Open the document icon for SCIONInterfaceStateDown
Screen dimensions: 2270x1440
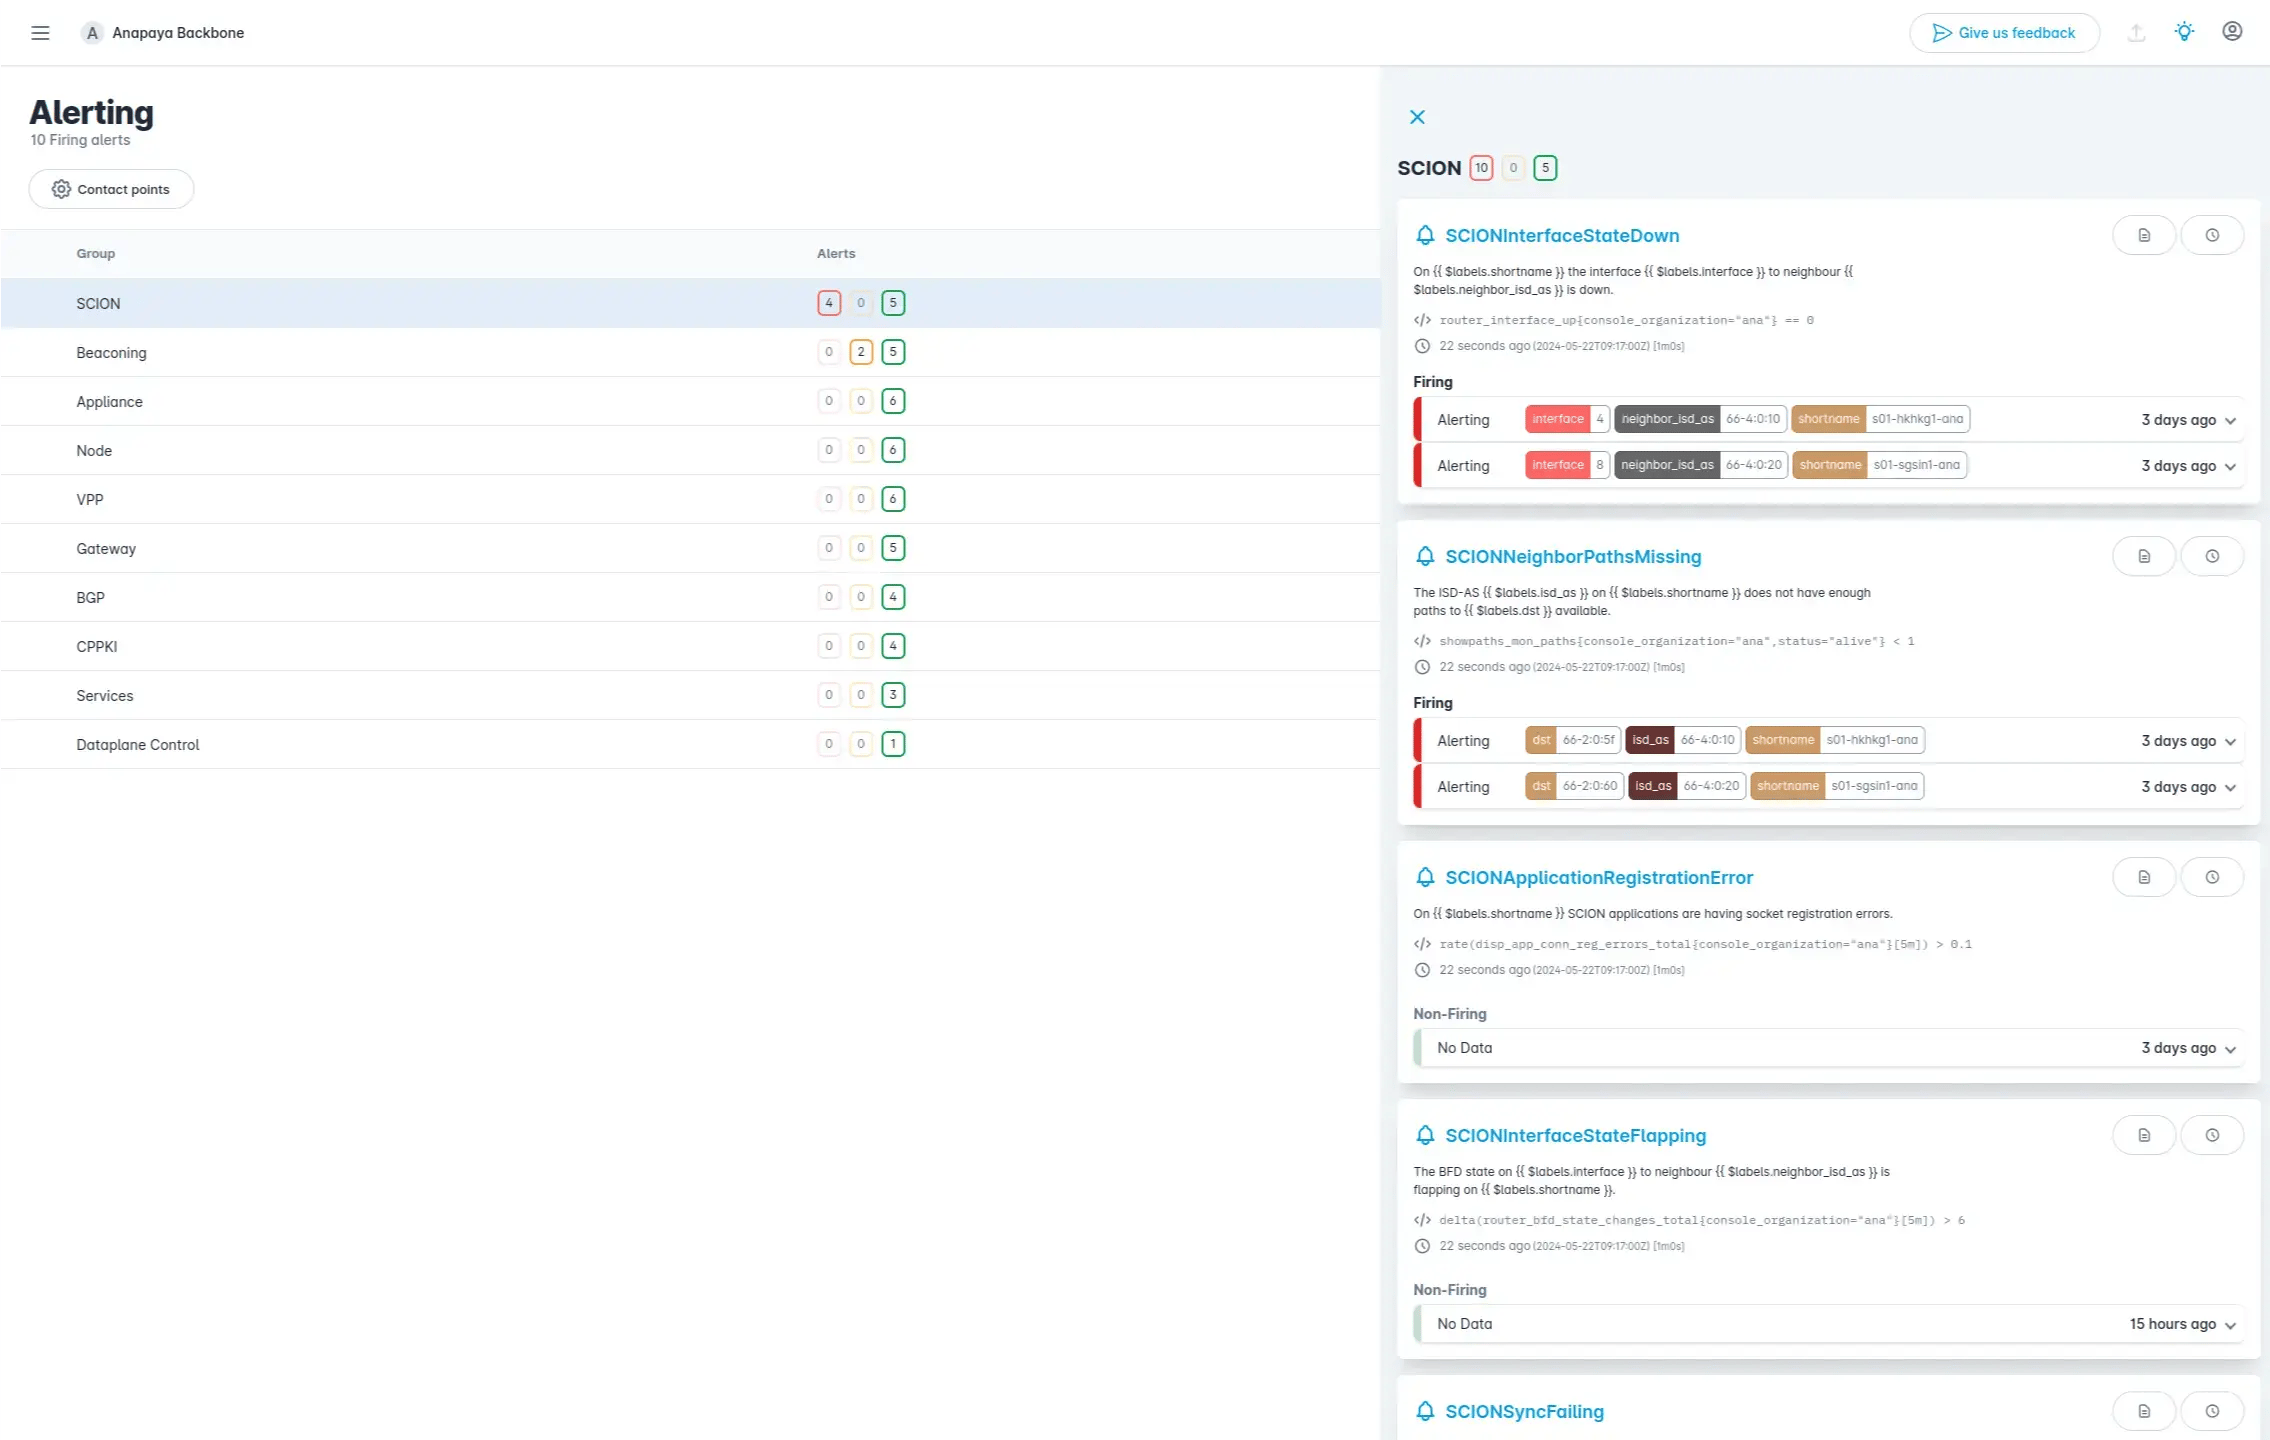[2144, 234]
